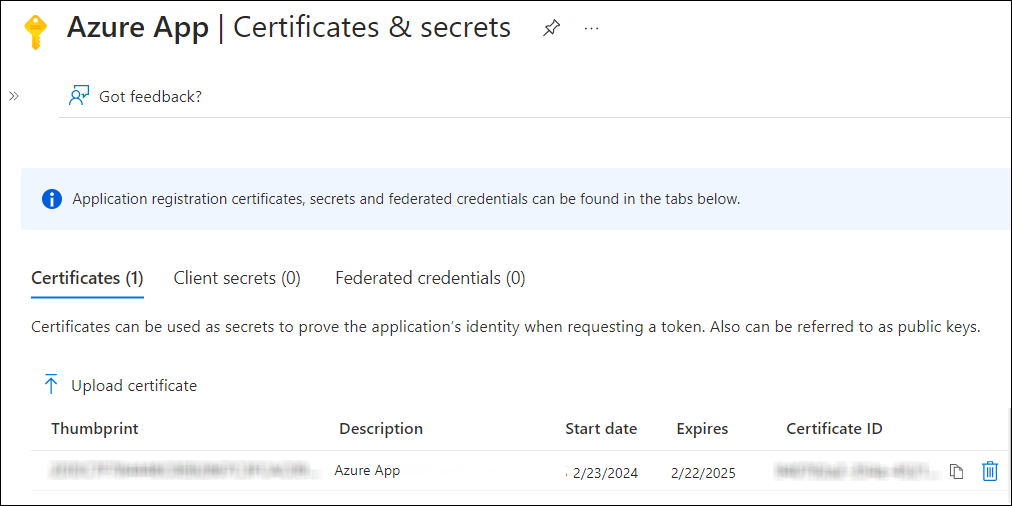1012x506 pixels.
Task: Copy the Certificate ID to the clipboard
Action: [x=956, y=471]
